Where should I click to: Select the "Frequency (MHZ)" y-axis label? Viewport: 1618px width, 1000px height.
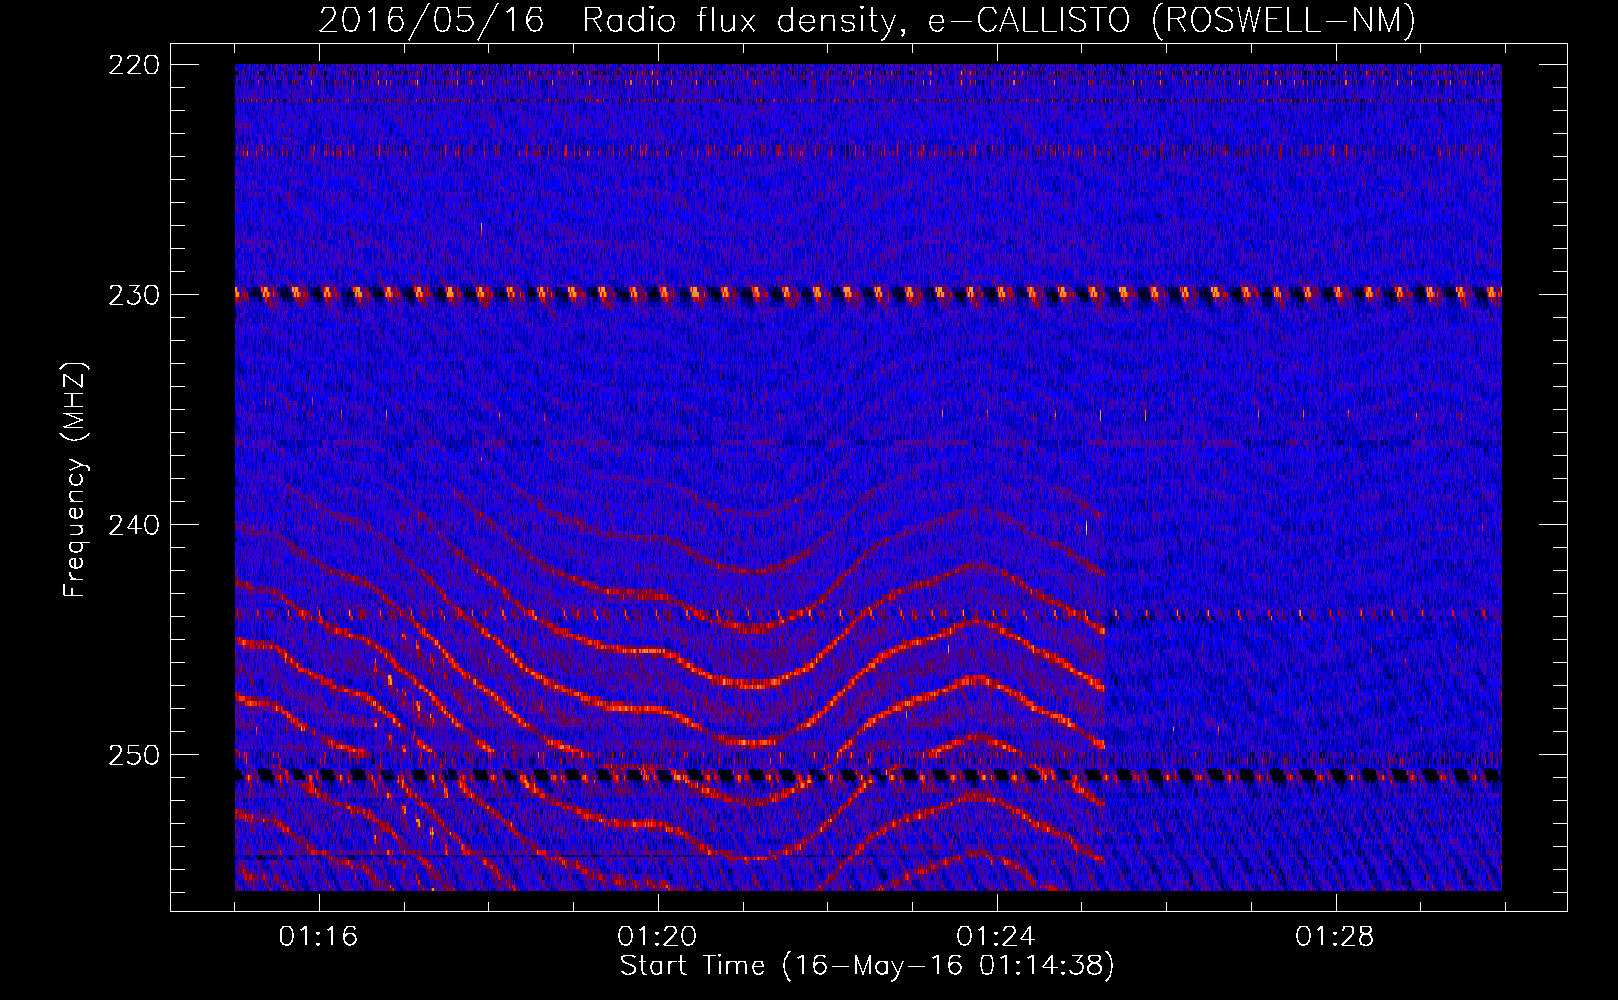pos(75,480)
